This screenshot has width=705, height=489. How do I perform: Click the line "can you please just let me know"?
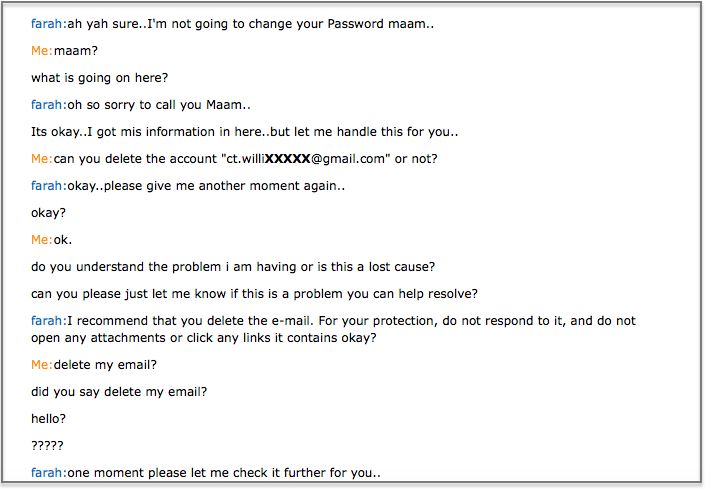254,293
